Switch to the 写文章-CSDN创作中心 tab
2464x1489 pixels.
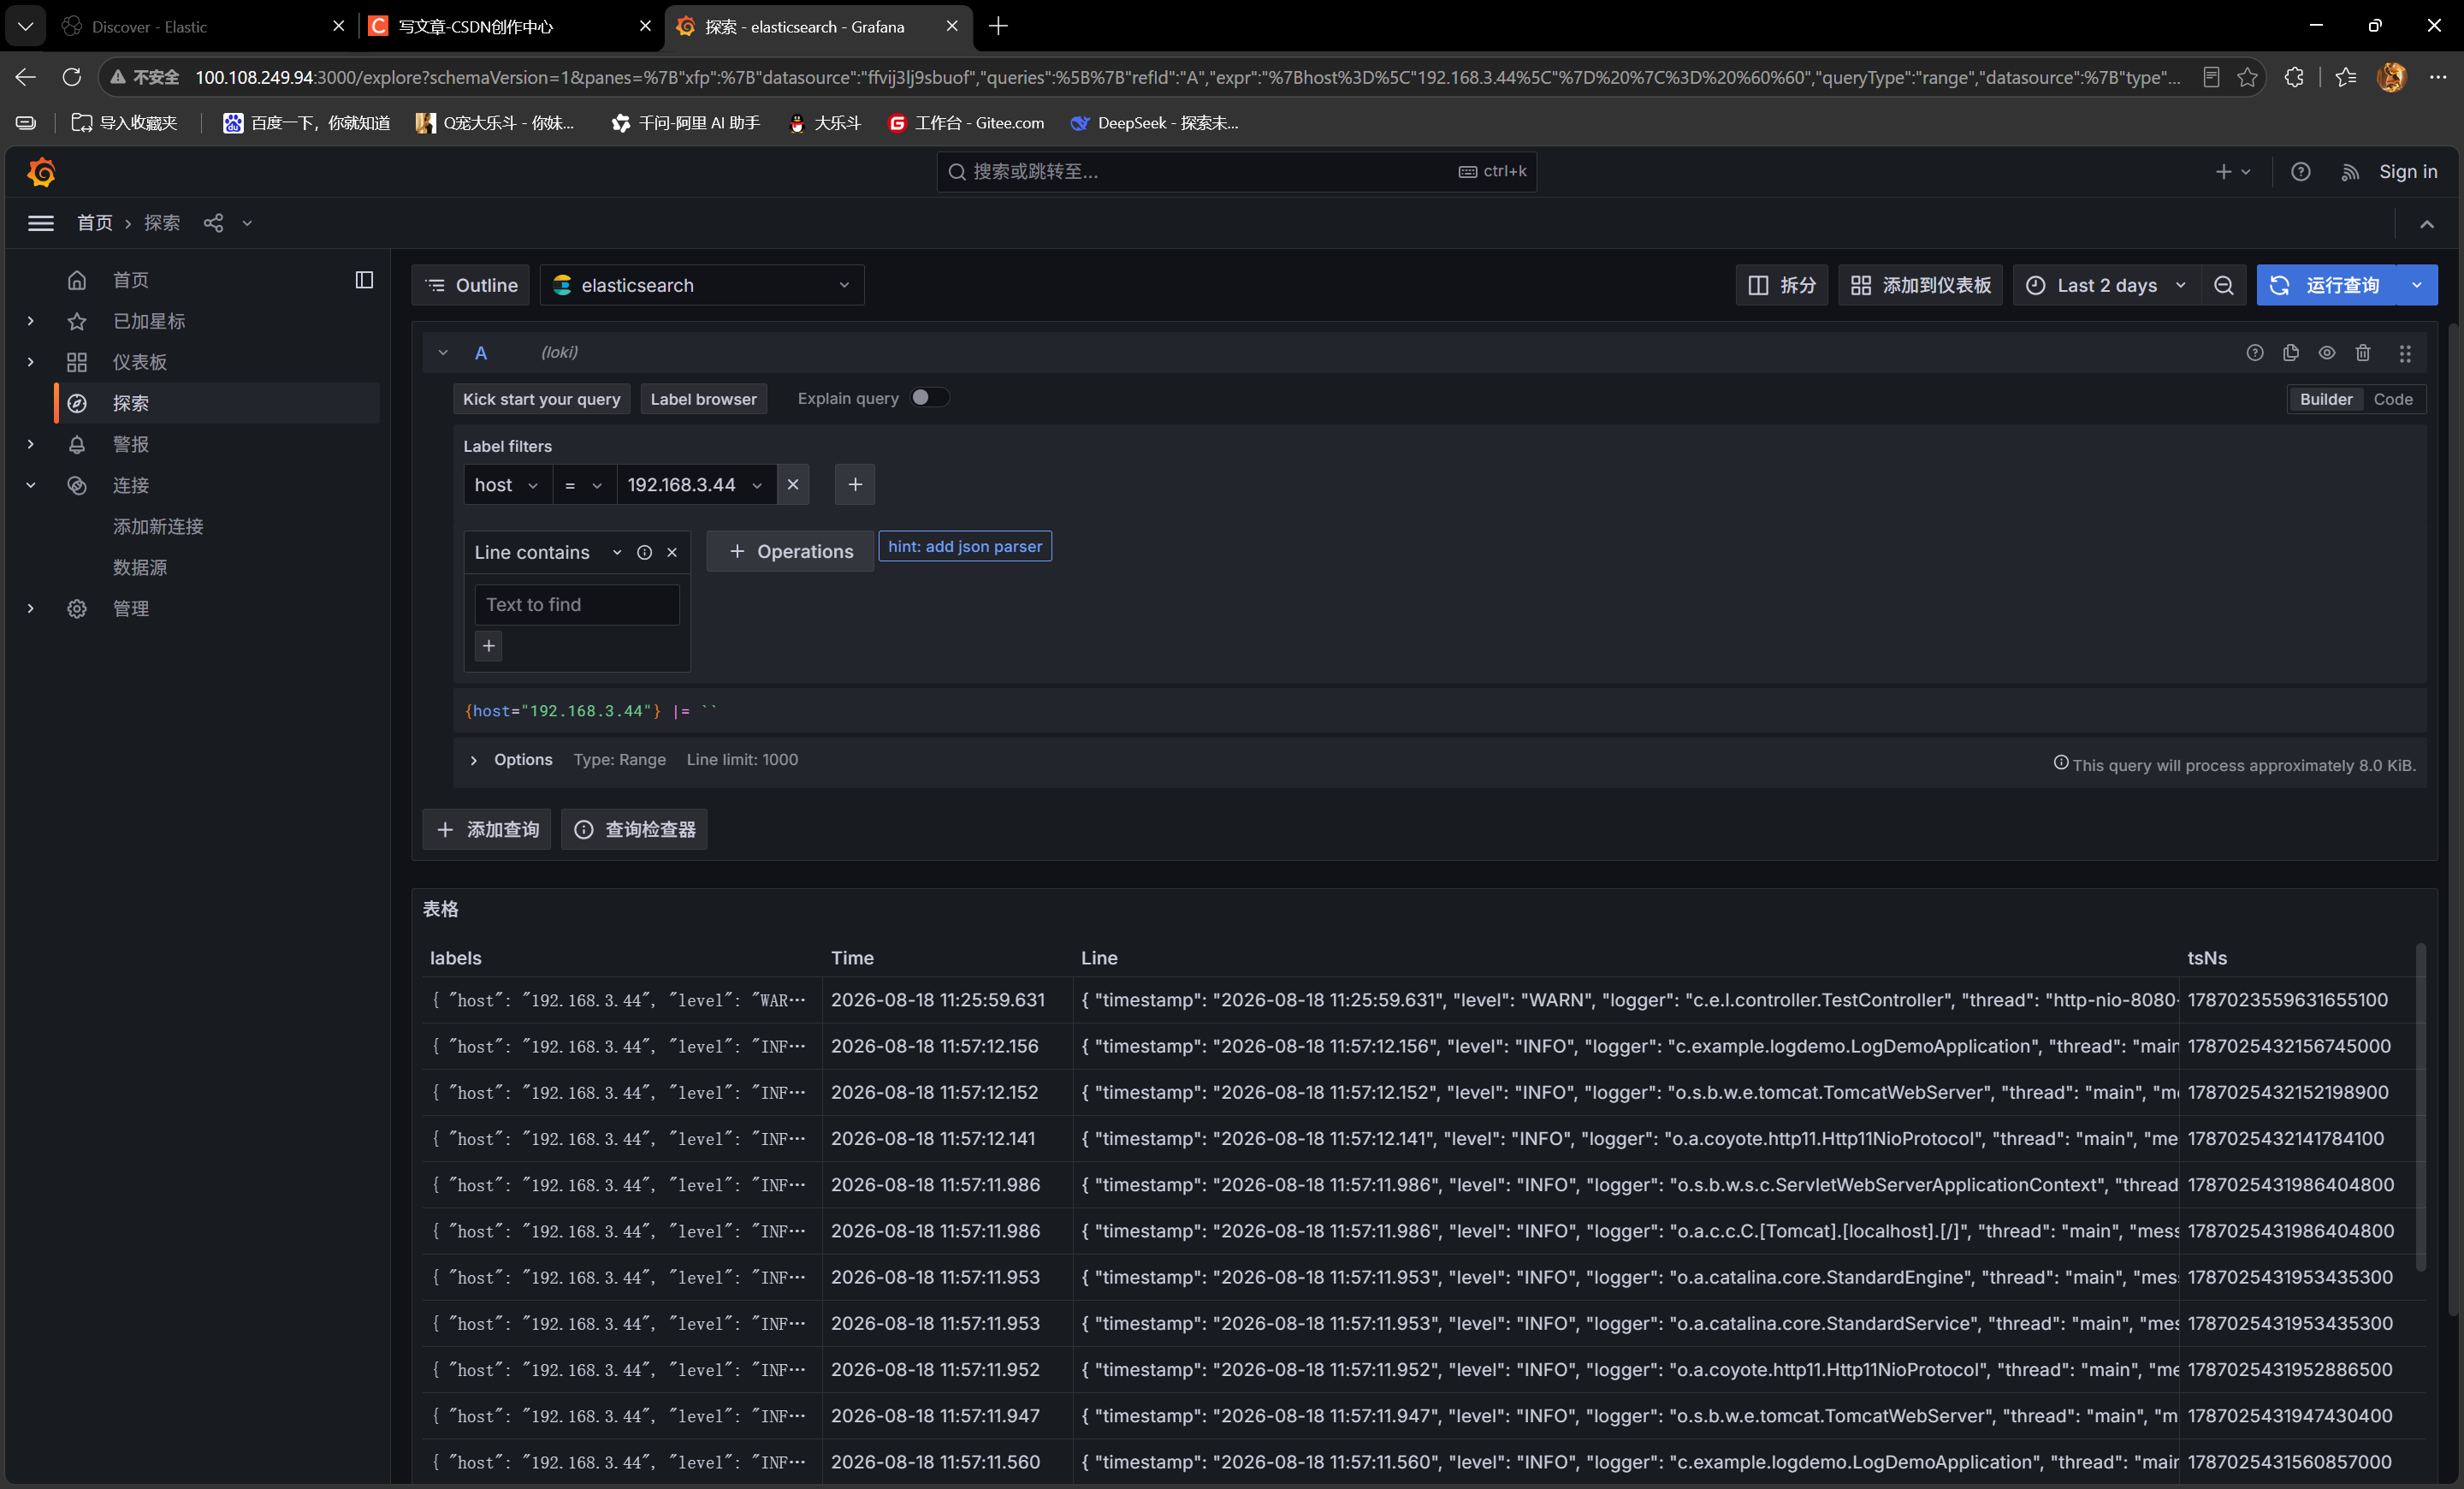coord(510,26)
